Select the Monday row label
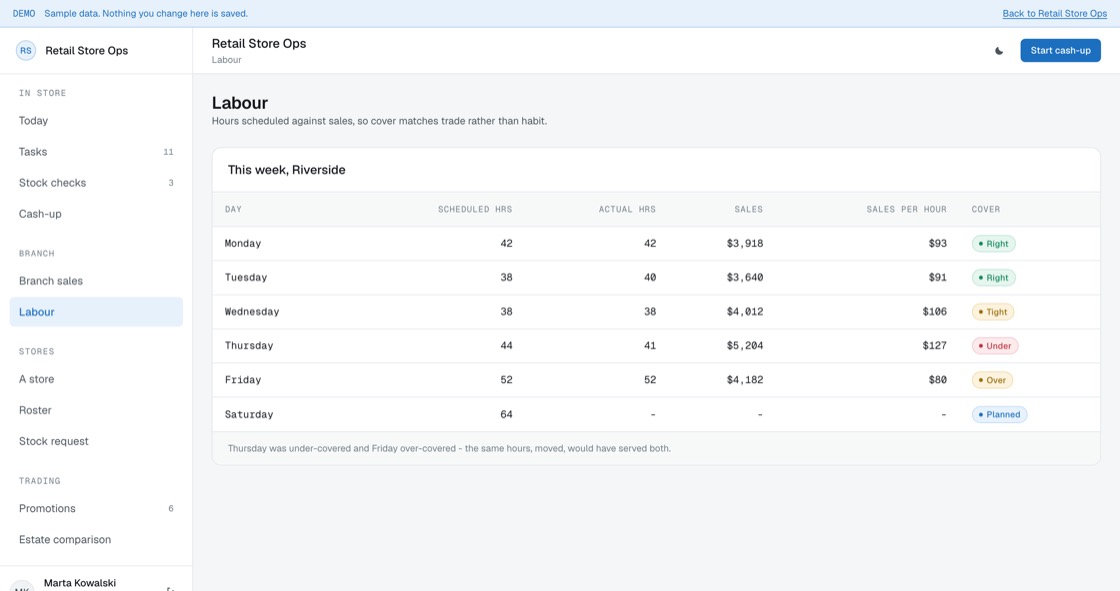Viewport: 1120px width, 591px height. pyautogui.click(x=243, y=244)
